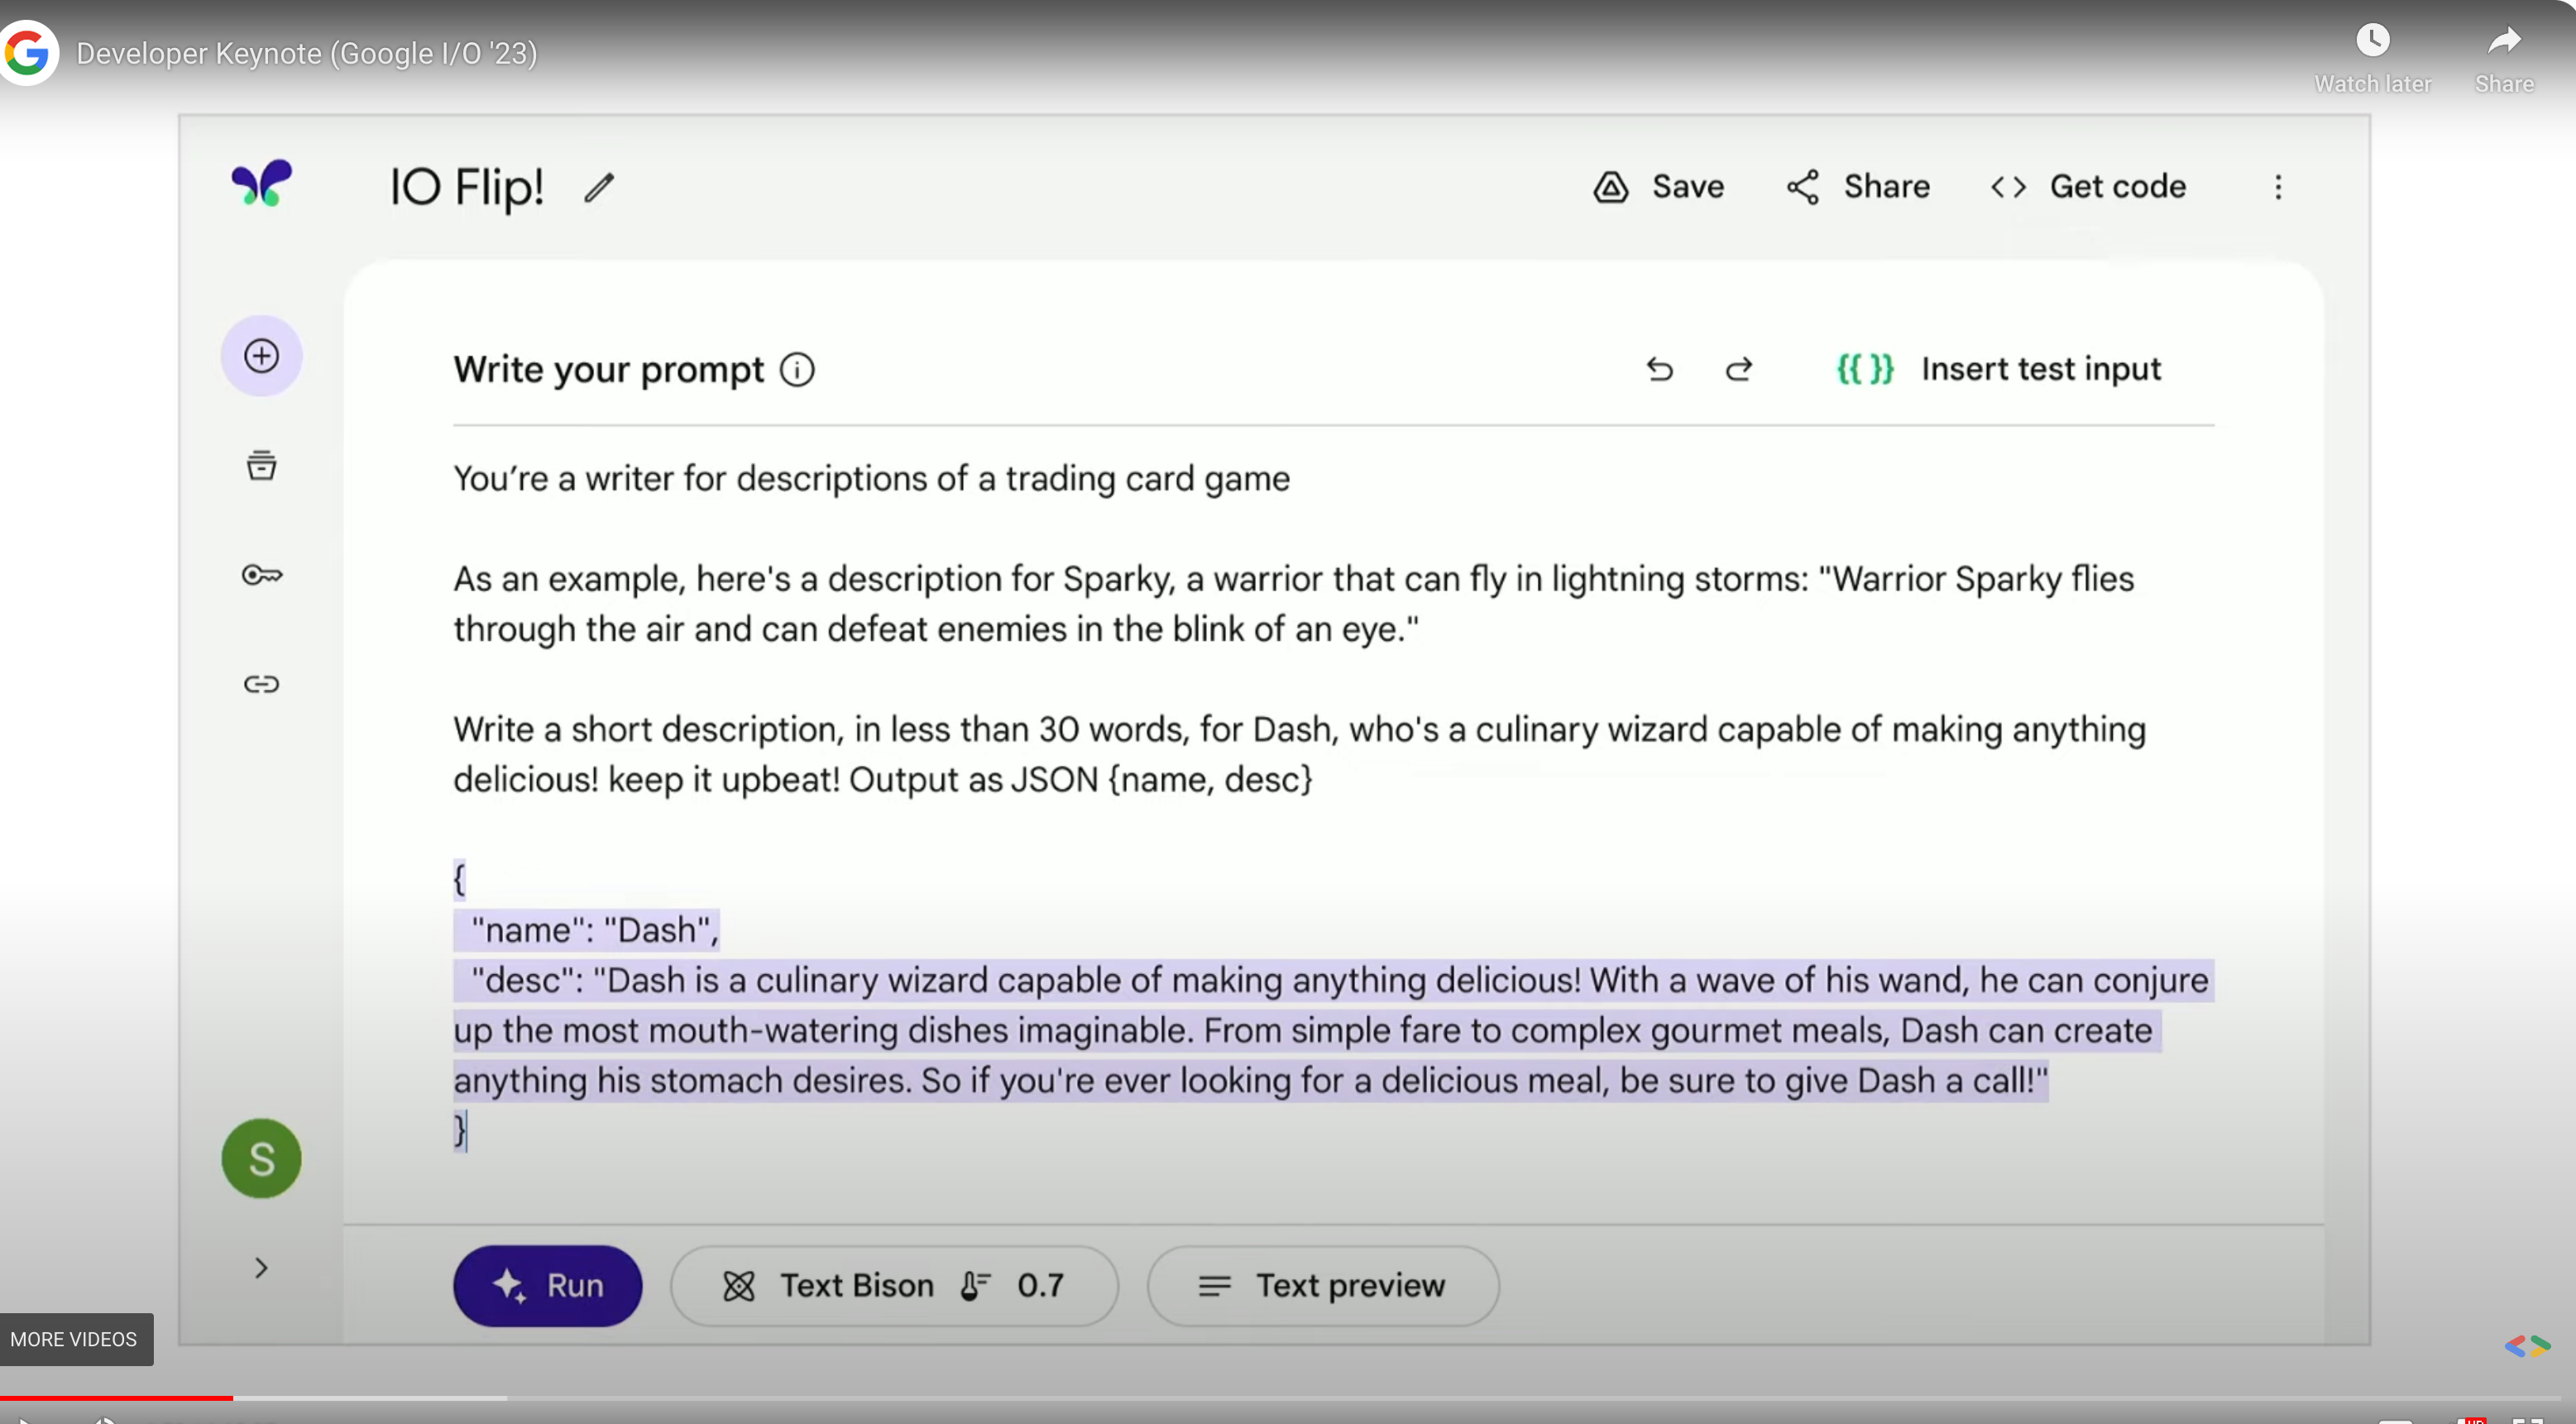This screenshot has height=1424, width=2576.
Task: Click the Share network icon
Action: point(1803,187)
